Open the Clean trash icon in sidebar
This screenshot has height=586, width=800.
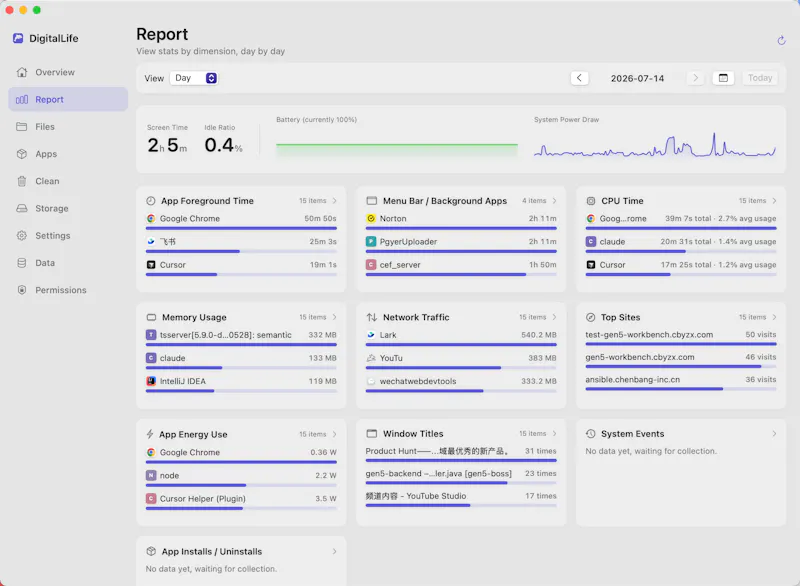[x=21, y=181]
